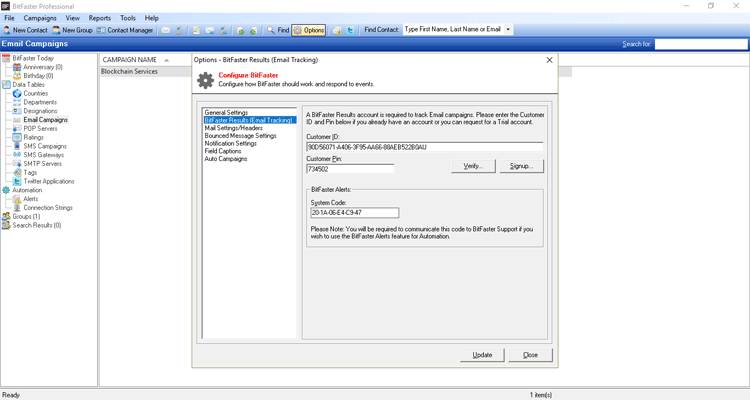Click the Designations tree icon

[17, 111]
